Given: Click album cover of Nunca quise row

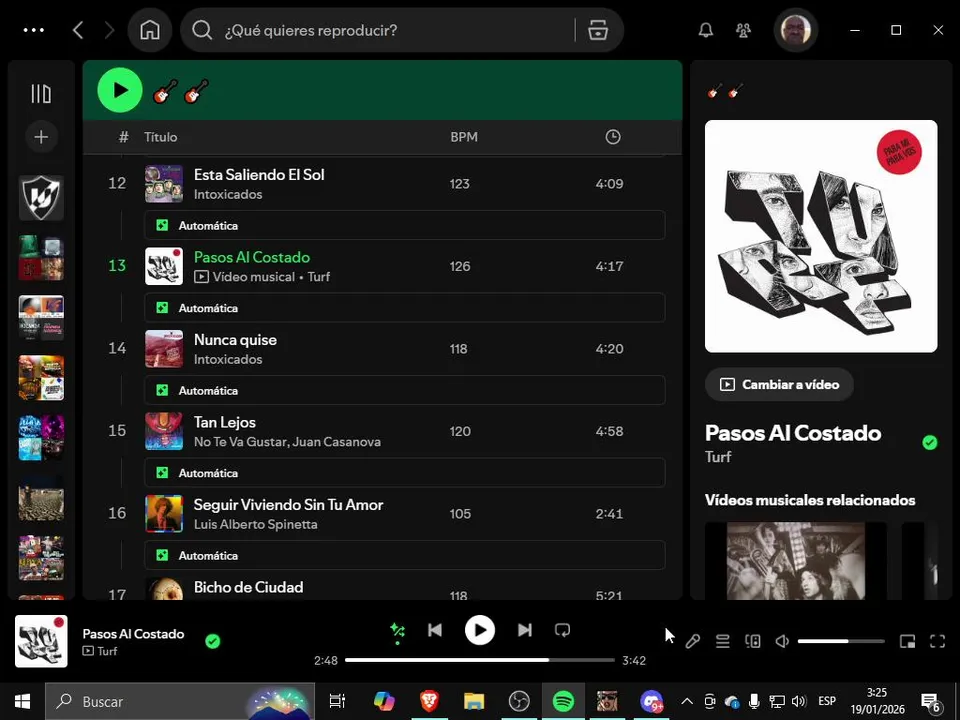Looking at the screenshot, I should (163, 348).
